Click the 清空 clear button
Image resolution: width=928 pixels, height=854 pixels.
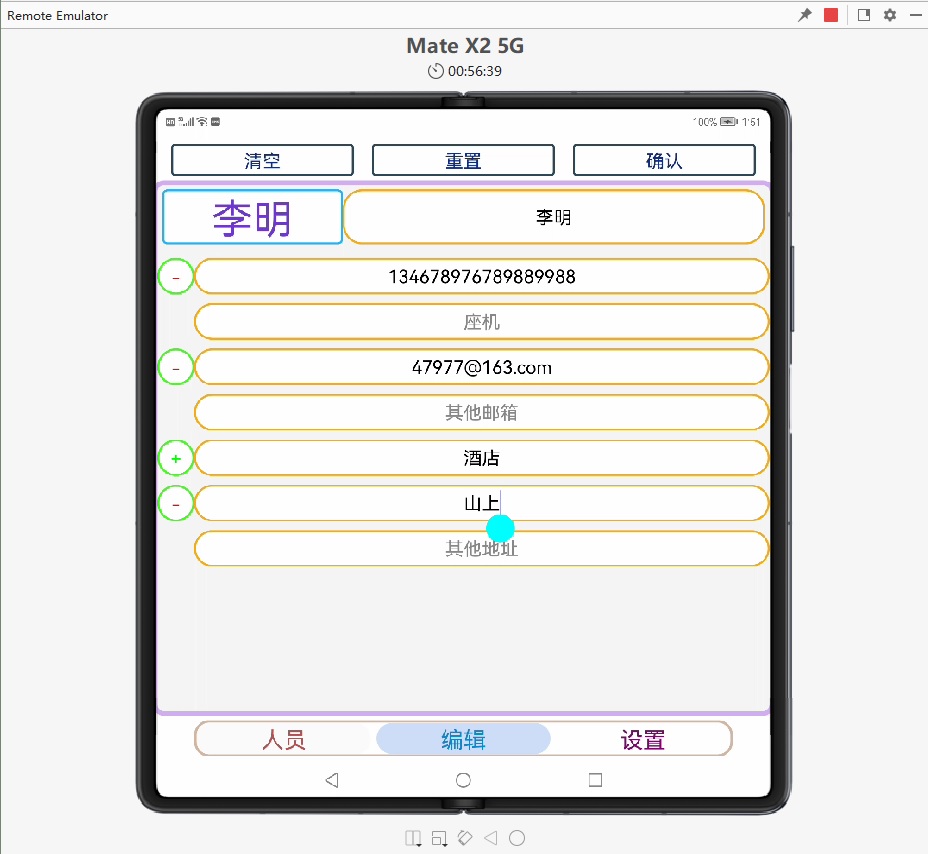tap(262, 160)
